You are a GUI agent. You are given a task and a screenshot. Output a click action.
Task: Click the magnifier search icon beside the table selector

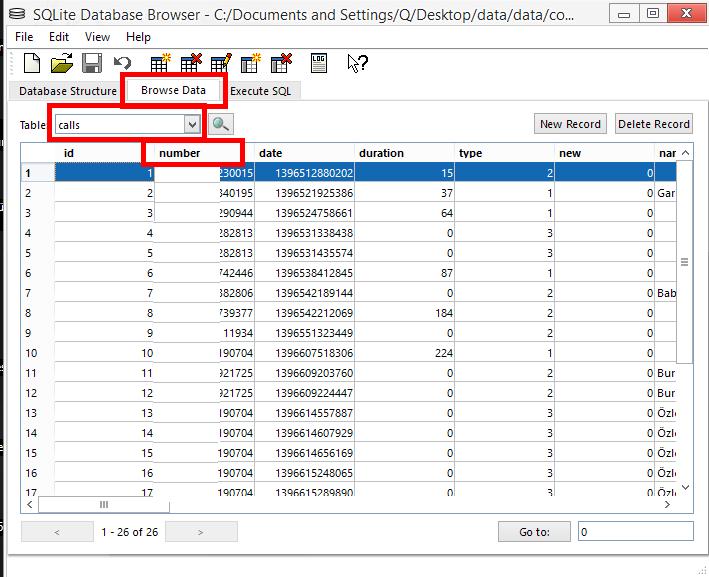click(220, 125)
